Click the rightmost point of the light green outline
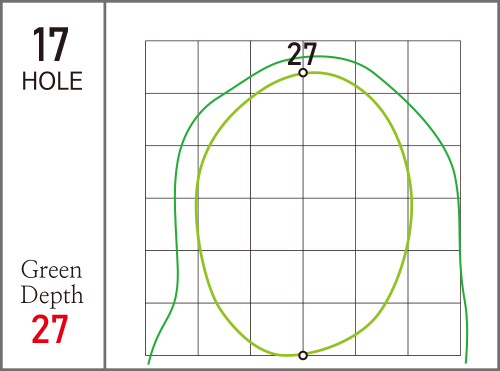Image resolution: width=500 pixels, height=371 pixels. 412,203
